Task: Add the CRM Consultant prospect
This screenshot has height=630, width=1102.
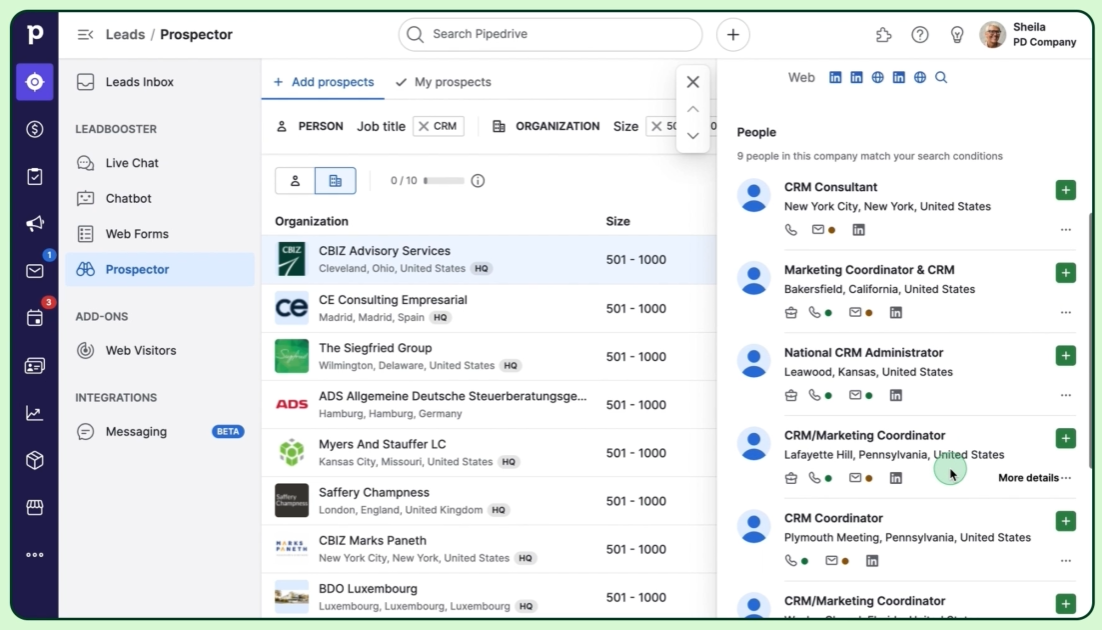Action: tap(1065, 190)
